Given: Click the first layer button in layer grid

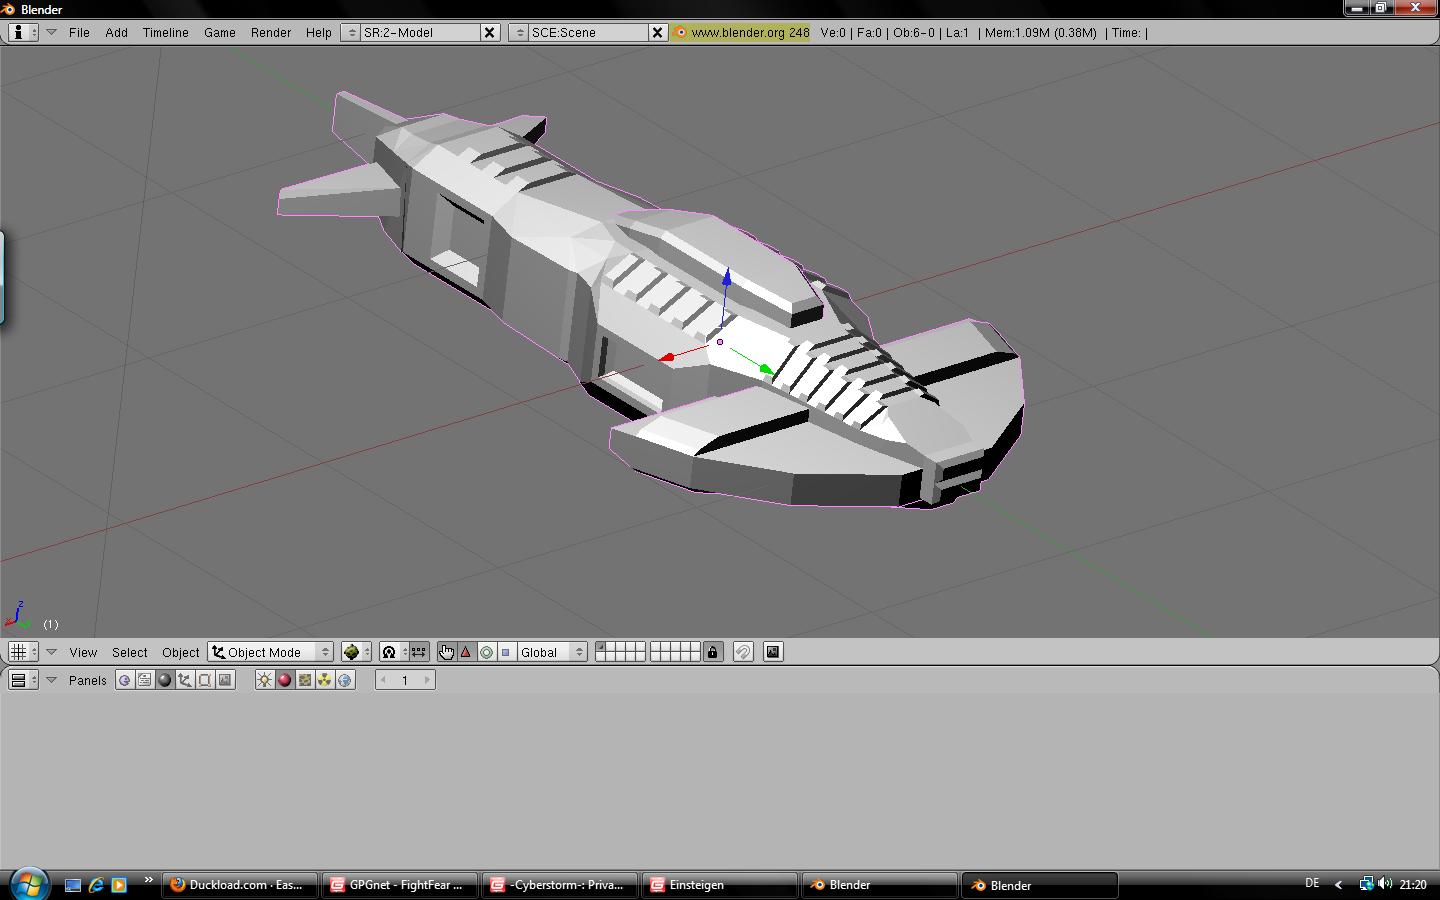Looking at the screenshot, I should tap(600, 647).
